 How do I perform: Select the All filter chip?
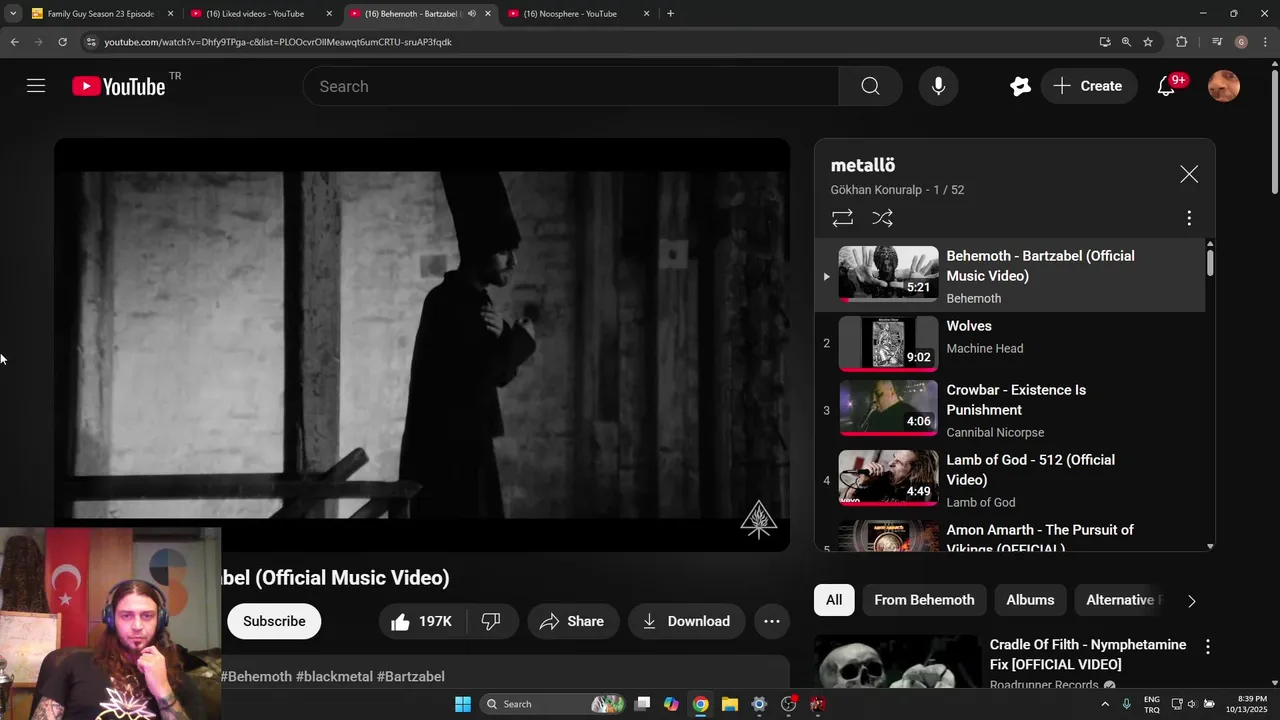834,600
